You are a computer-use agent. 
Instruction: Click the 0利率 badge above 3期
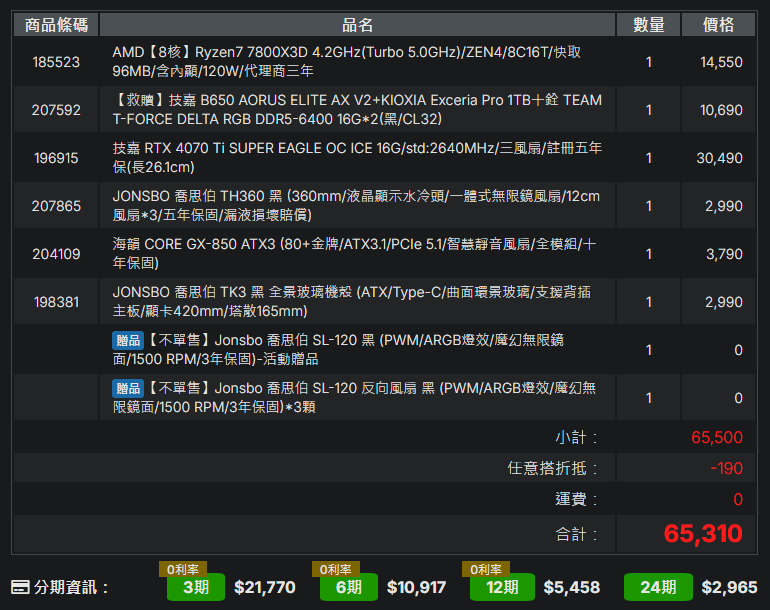pos(183,569)
